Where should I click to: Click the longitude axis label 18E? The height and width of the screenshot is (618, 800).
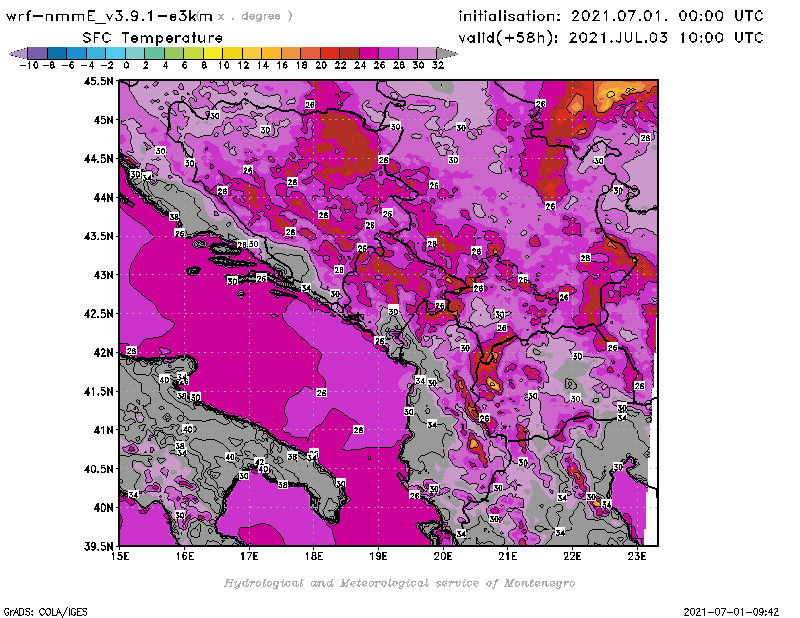pyautogui.click(x=314, y=556)
